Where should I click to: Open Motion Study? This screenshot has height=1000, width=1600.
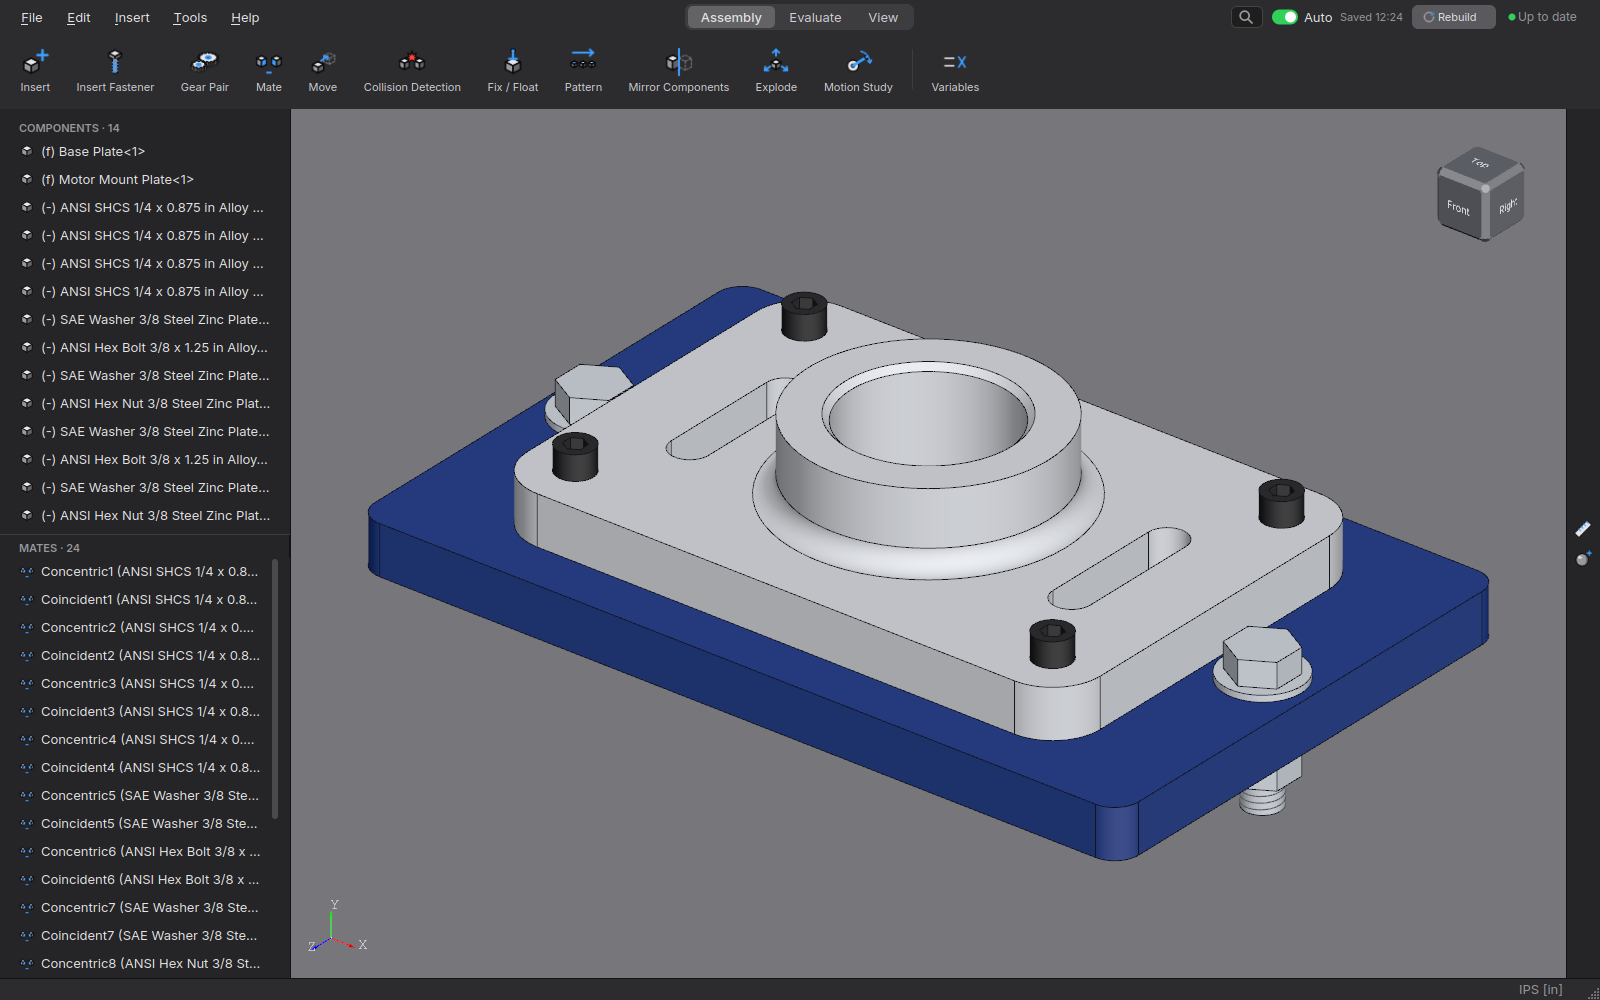point(858,72)
